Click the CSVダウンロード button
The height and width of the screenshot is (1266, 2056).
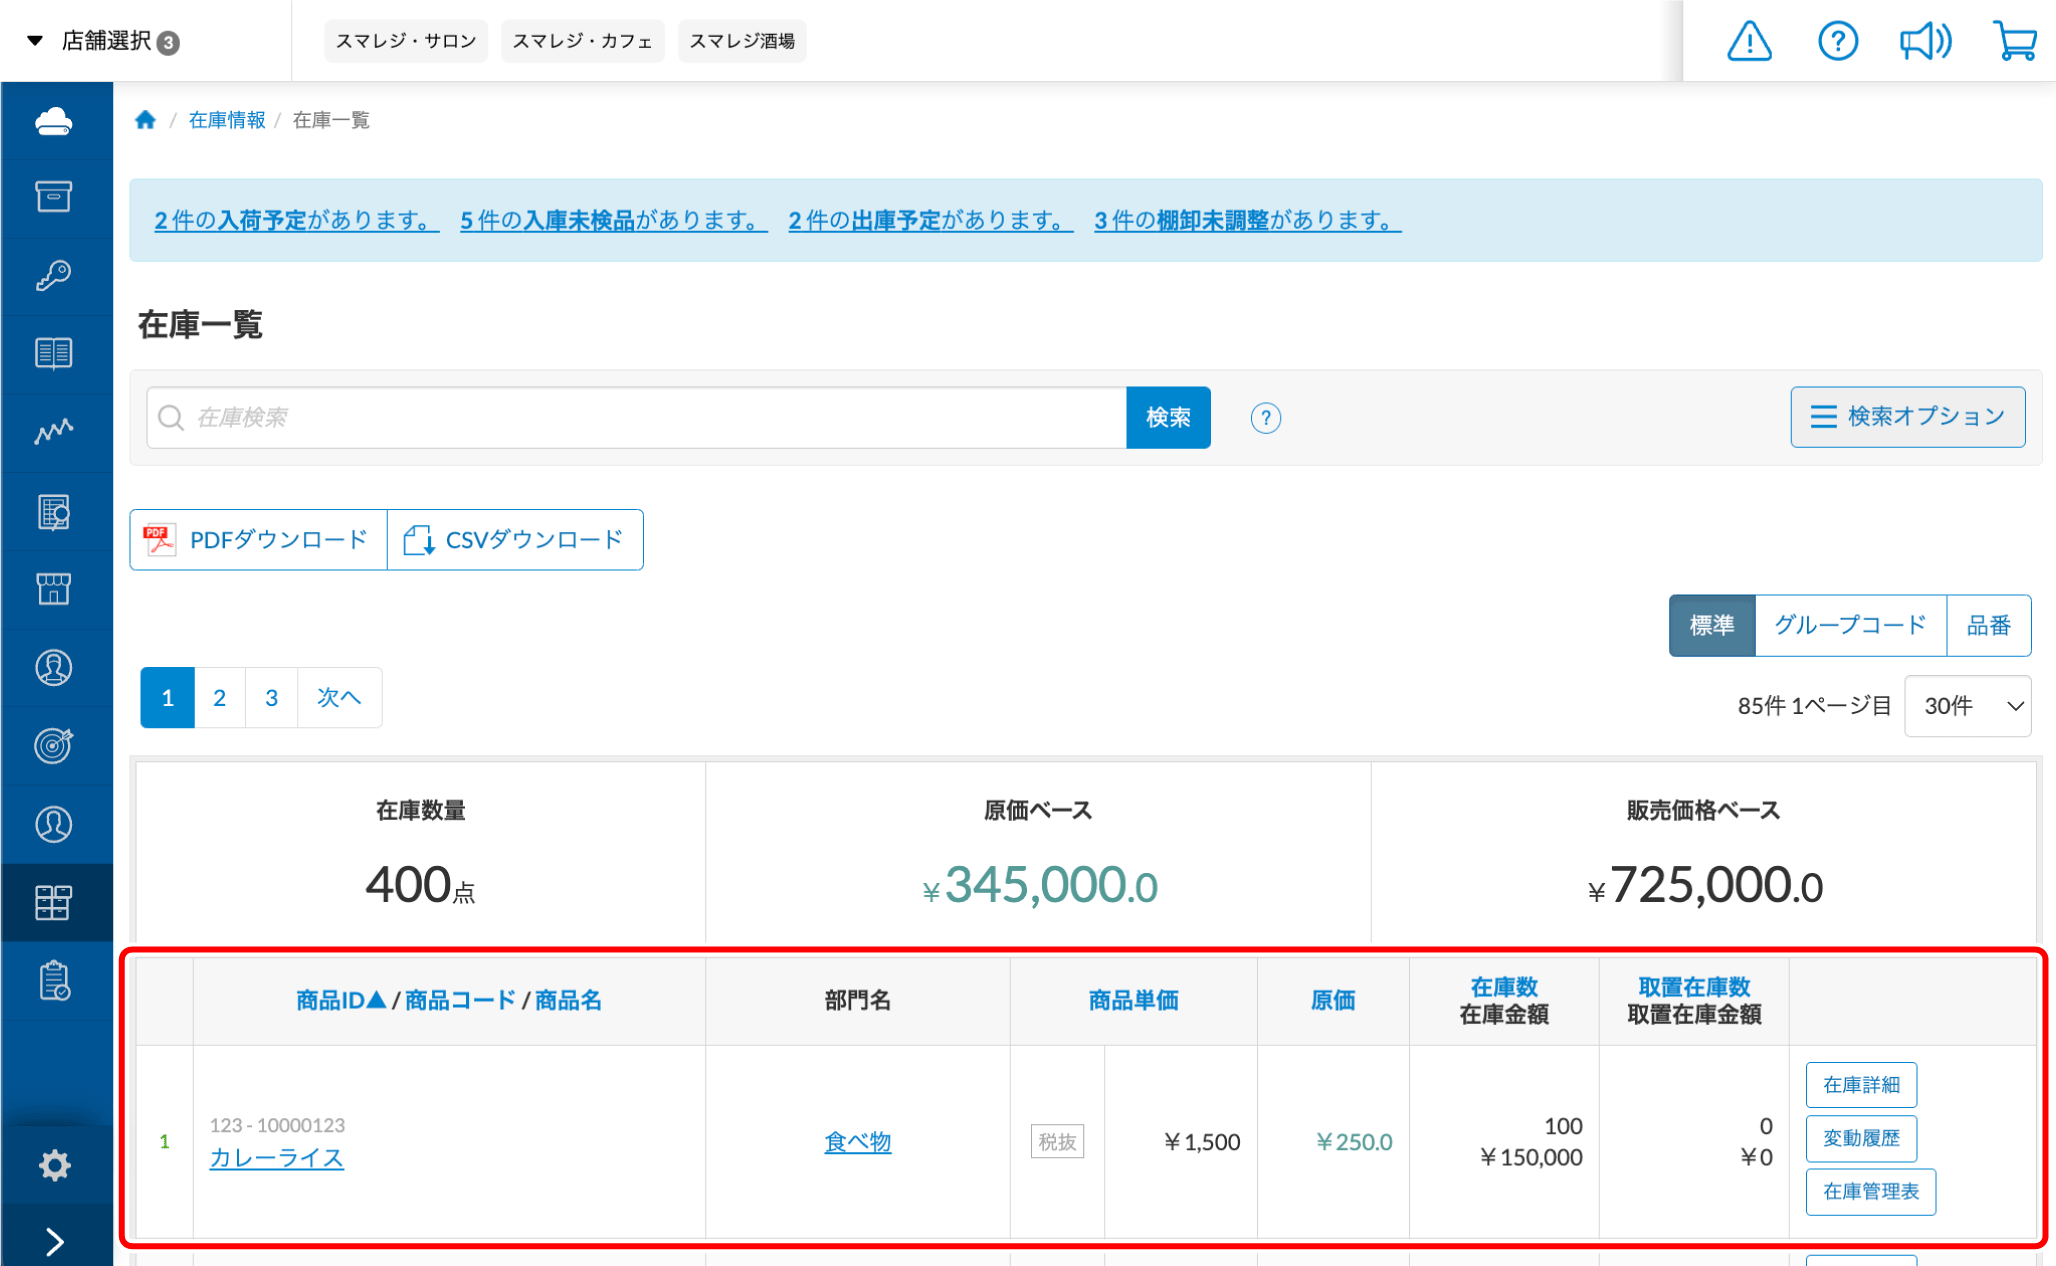tap(515, 540)
